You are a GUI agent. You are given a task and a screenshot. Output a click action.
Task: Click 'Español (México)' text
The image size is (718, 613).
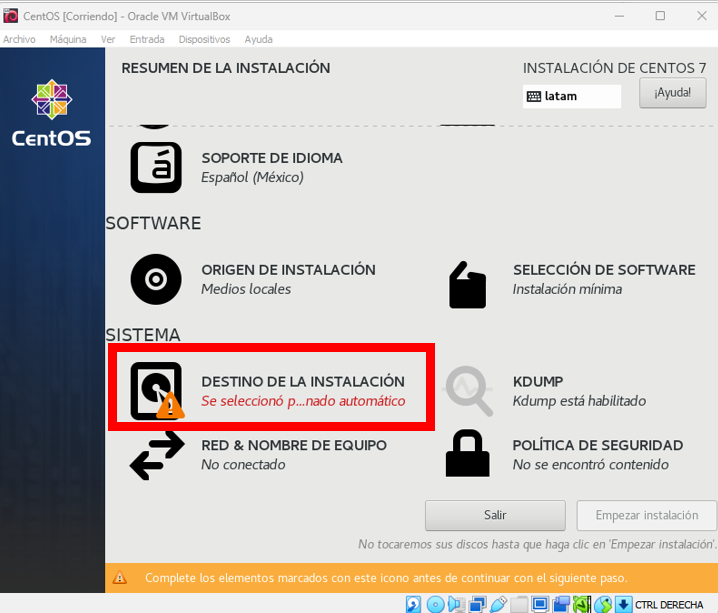tap(252, 177)
